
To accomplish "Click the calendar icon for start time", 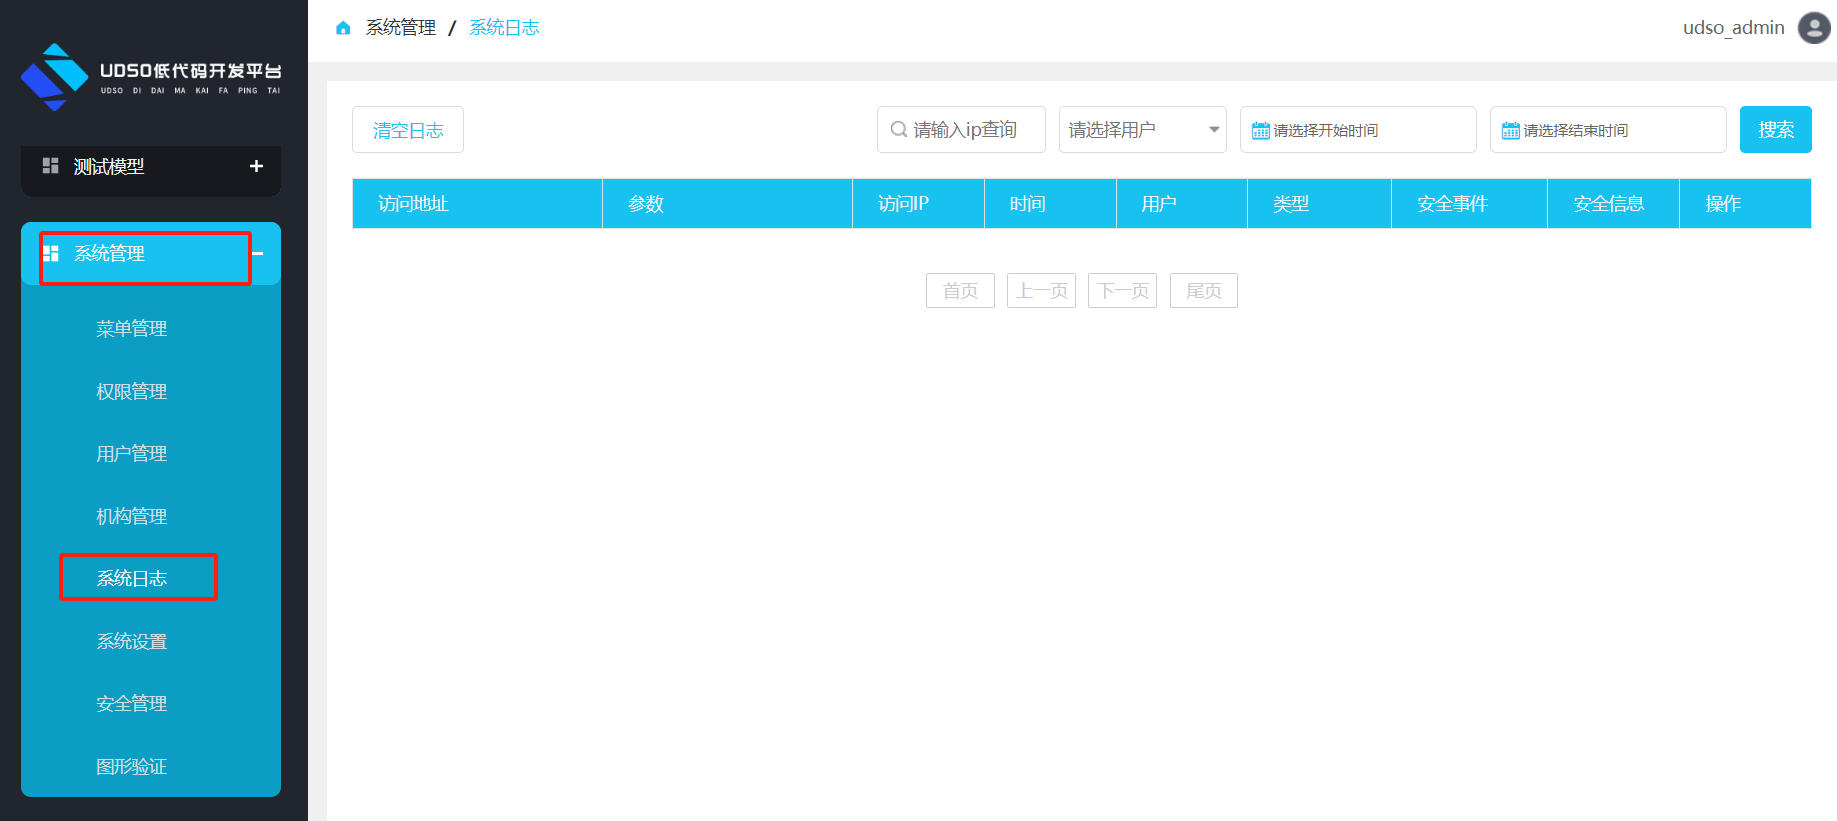I will click(x=1260, y=131).
